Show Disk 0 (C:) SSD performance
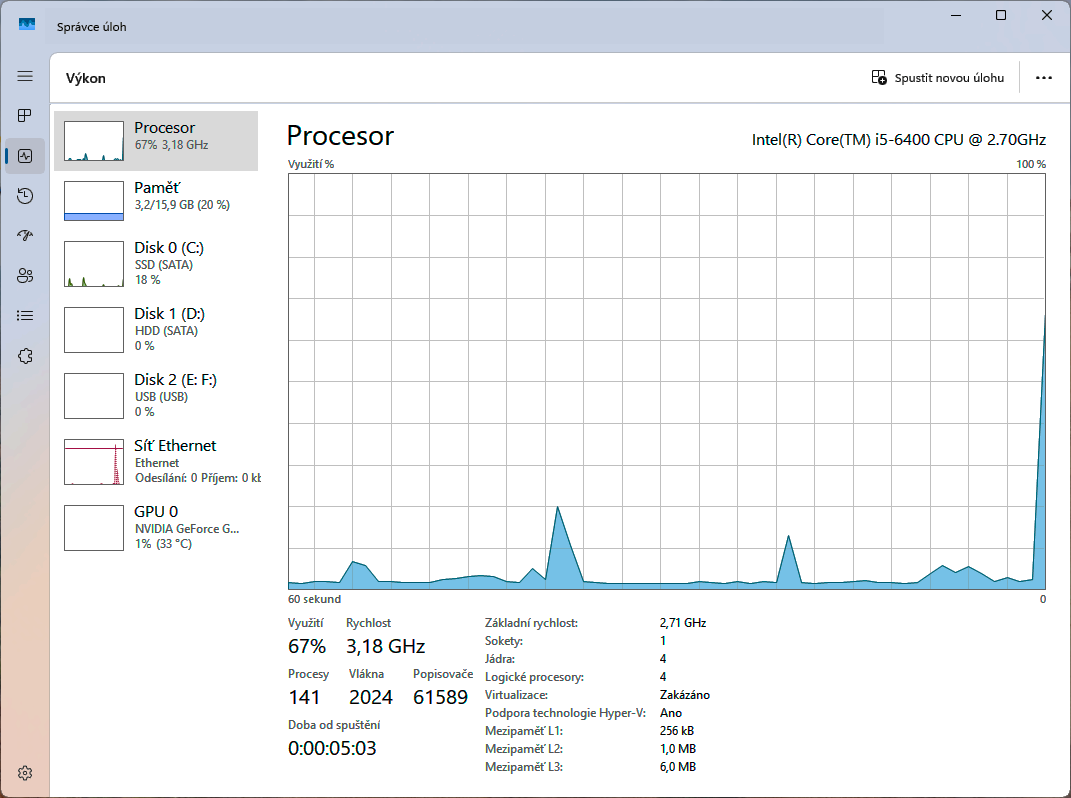Image resolution: width=1071 pixels, height=798 pixels. tap(156, 263)
